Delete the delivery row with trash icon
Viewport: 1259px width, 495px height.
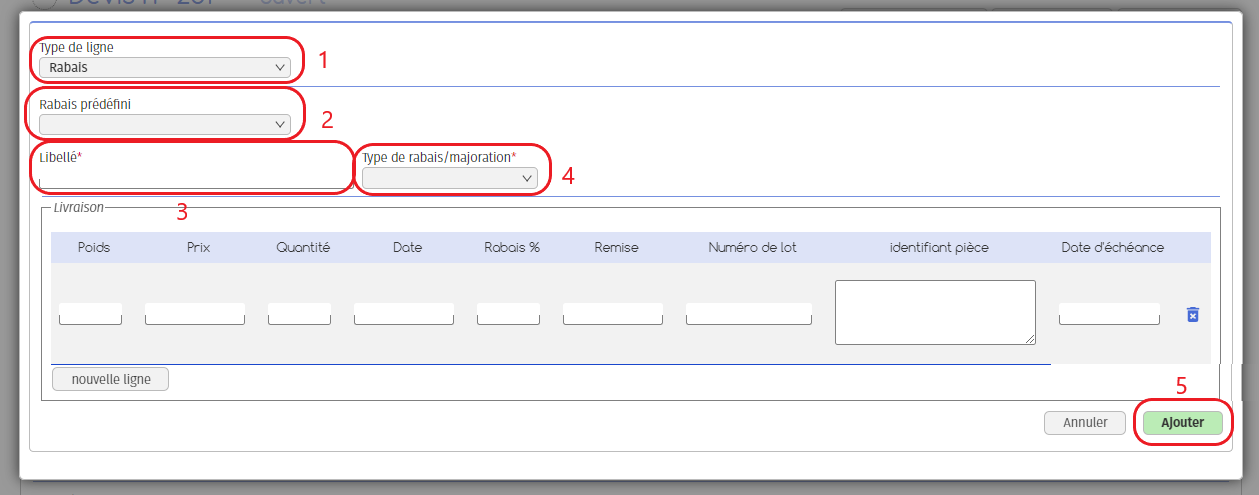1192,315
